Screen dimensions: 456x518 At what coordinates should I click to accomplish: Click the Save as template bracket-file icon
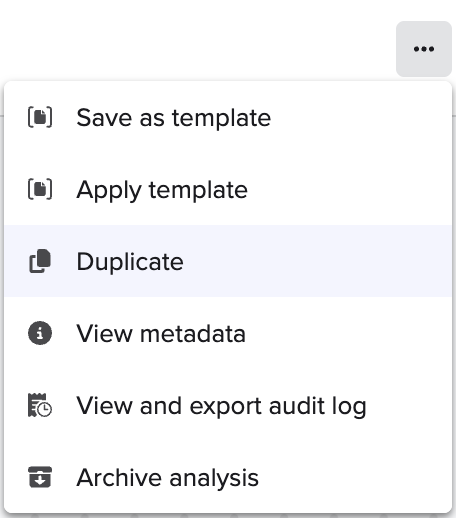40,117
